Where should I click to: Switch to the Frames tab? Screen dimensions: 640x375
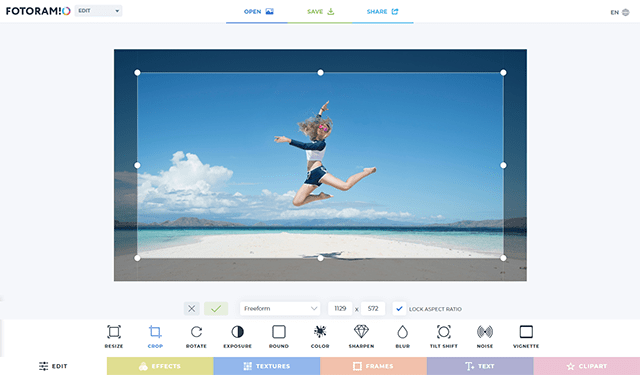coord(373,366)
